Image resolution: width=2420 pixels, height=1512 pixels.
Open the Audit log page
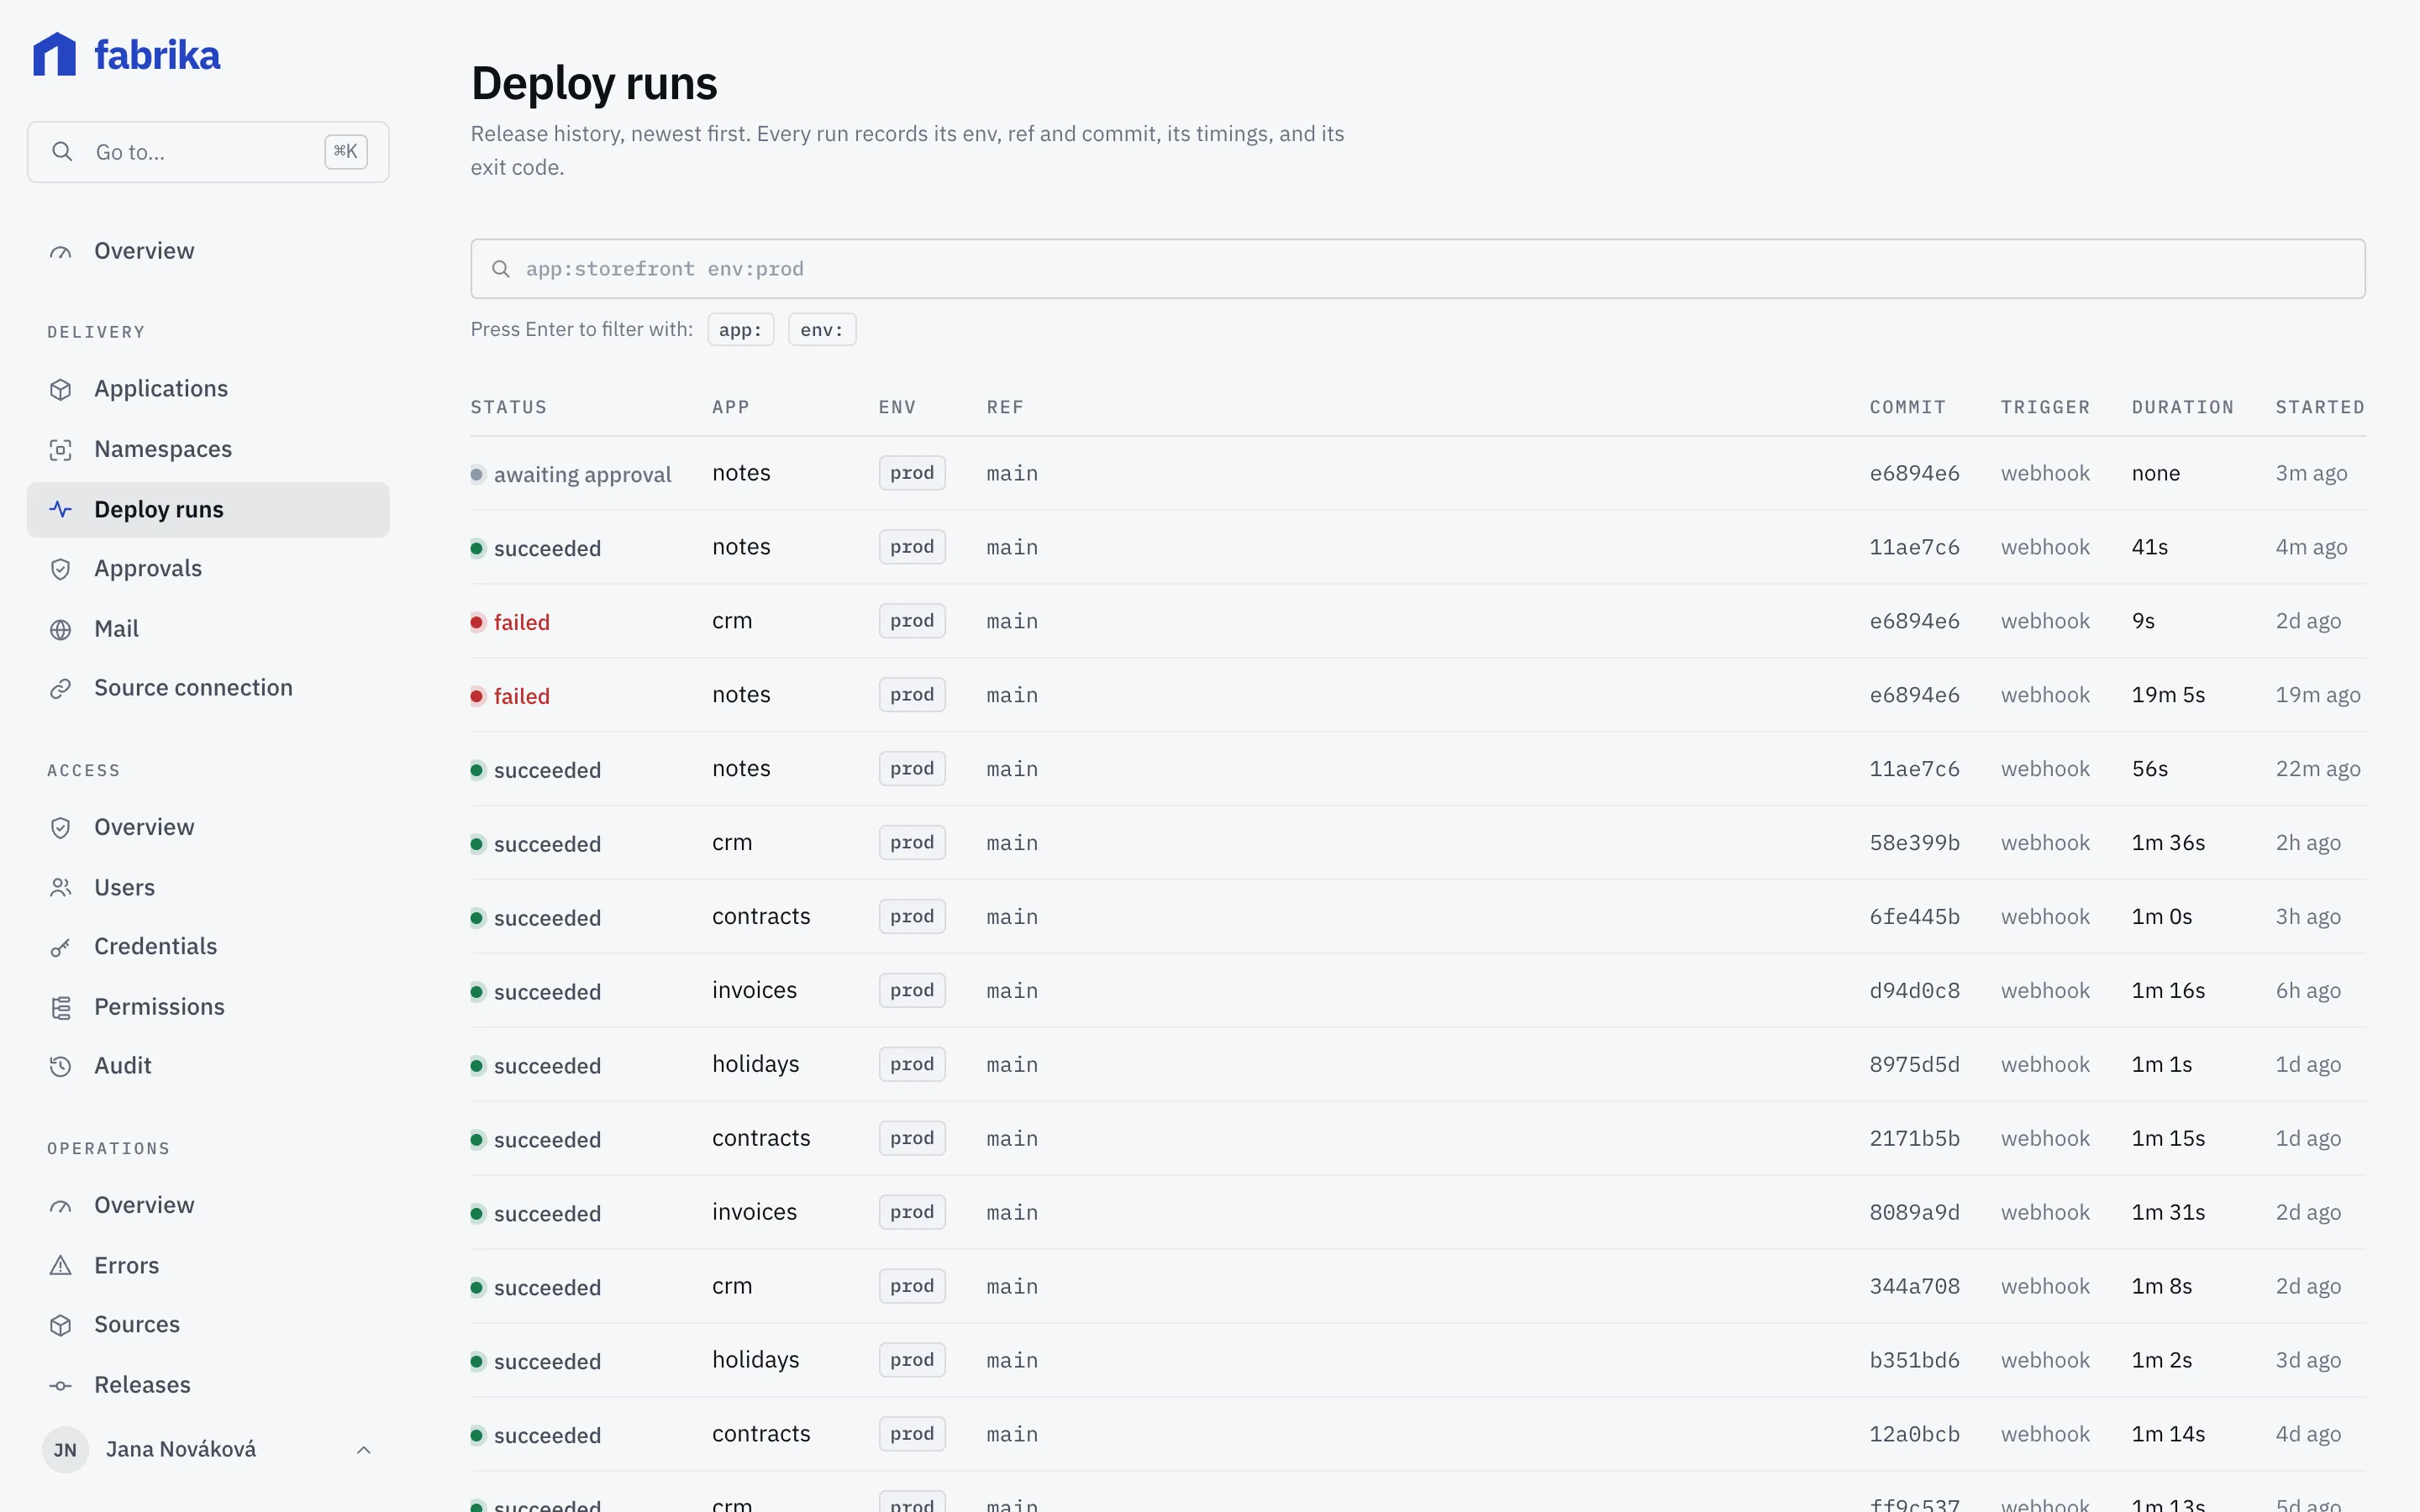[208, 1066]
